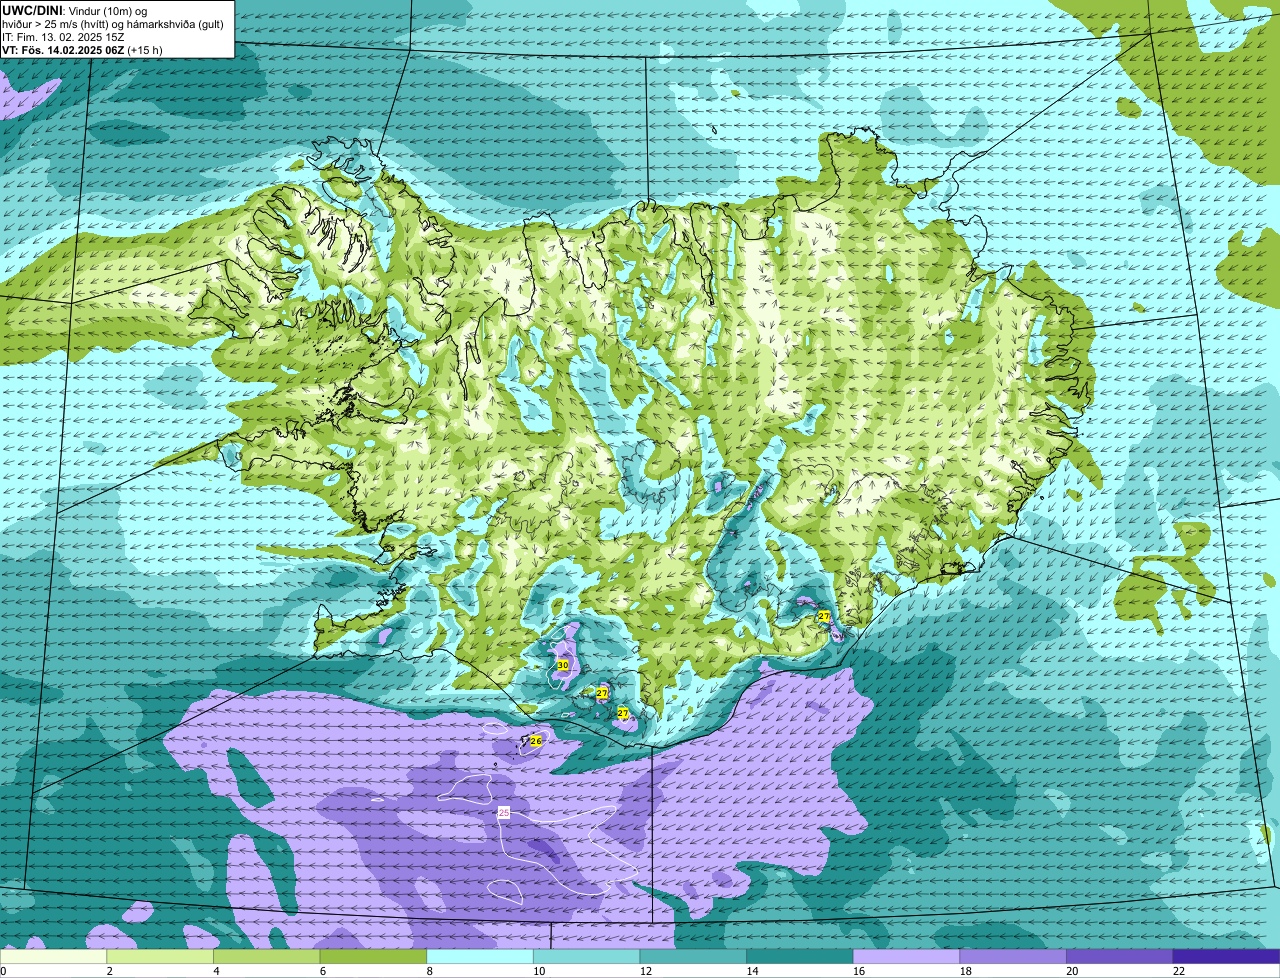Click the yellow '30' peak gust label
This screenshot has height=978, width=1280.
coord(563,665)
